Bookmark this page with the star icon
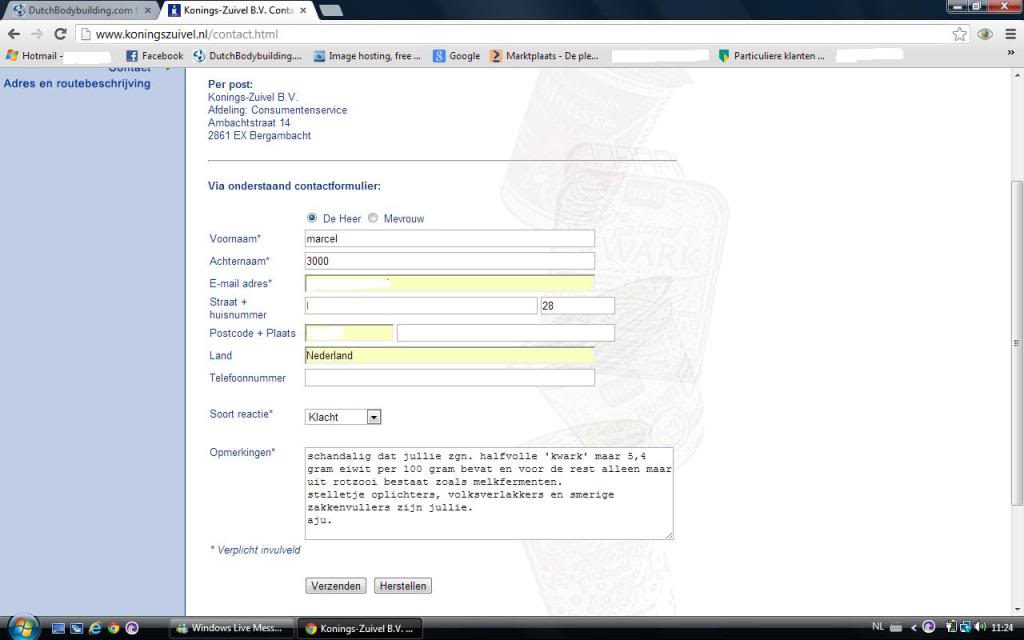This screenshot has width=1024, height=640. [x=960, y=34]
